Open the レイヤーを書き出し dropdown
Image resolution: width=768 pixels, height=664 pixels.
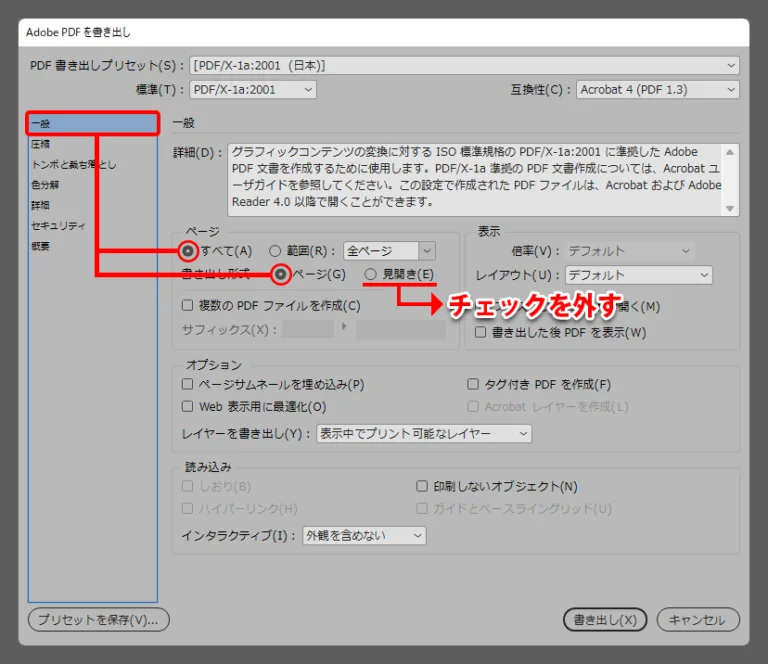click(423, 434)
